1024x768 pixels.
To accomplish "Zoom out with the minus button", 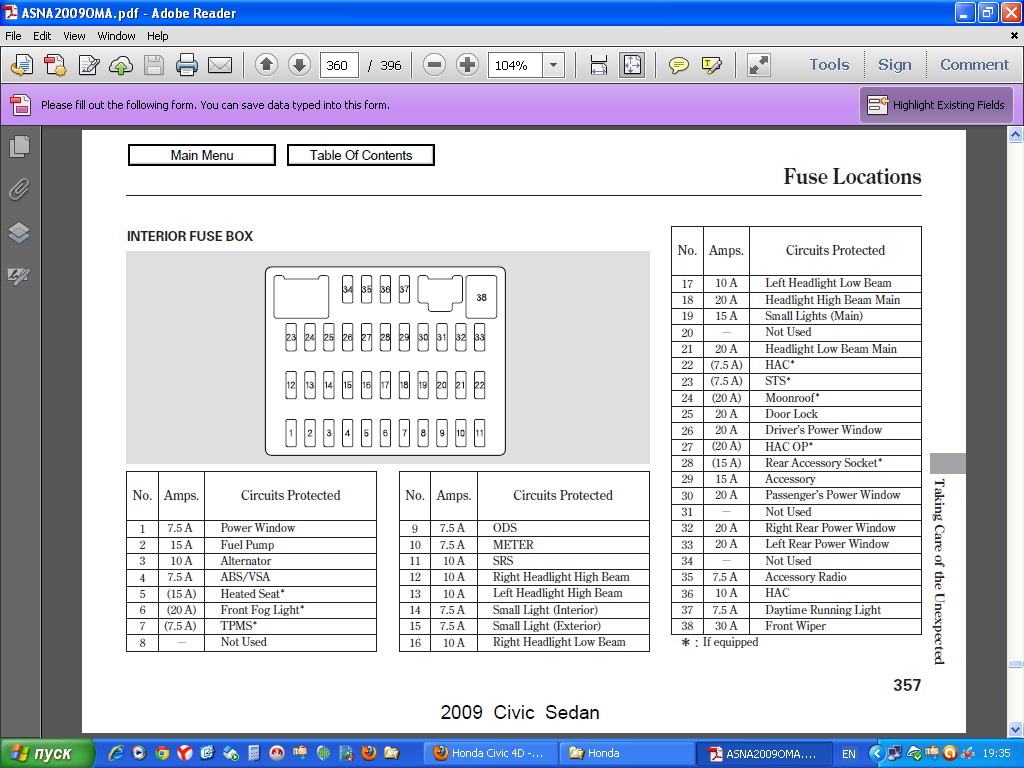I will [434, 65].
